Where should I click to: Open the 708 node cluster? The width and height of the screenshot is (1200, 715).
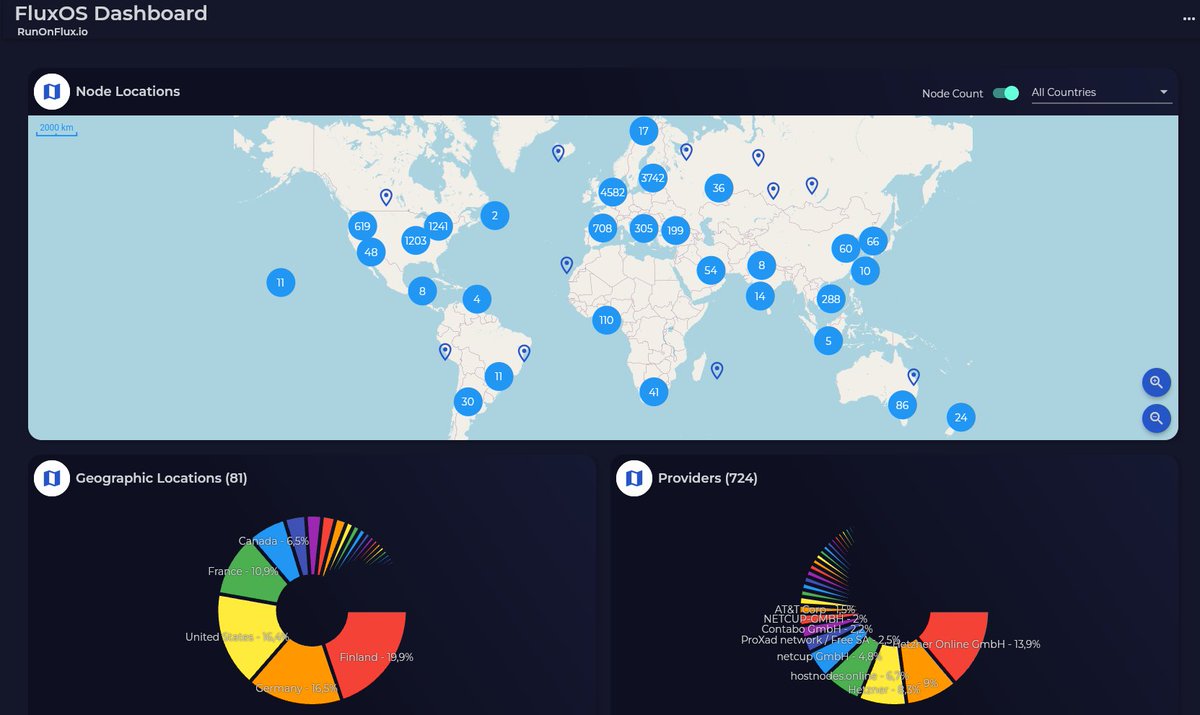pyautogui.click(x=602, y=229)
